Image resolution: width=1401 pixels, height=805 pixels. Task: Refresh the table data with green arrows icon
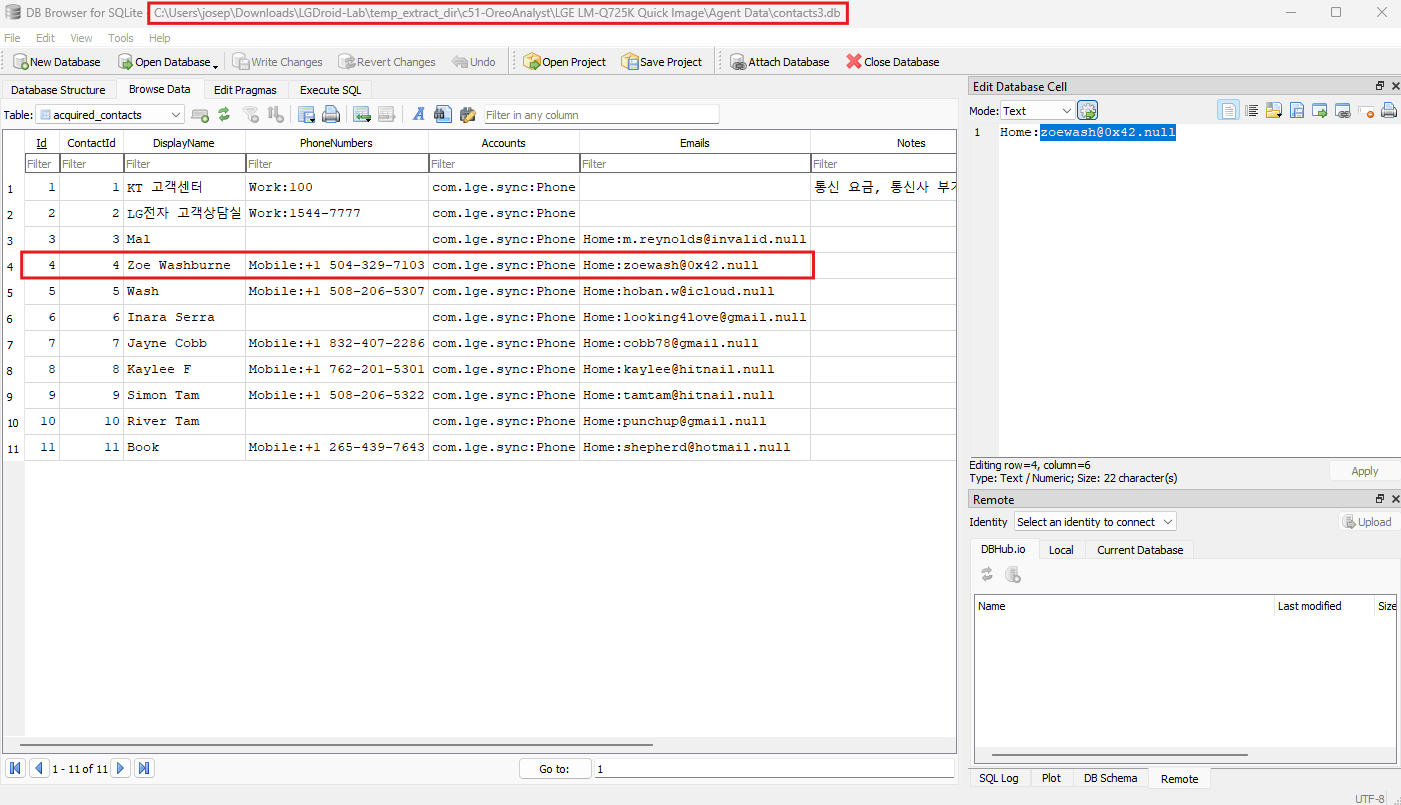[x=224, y=115]
